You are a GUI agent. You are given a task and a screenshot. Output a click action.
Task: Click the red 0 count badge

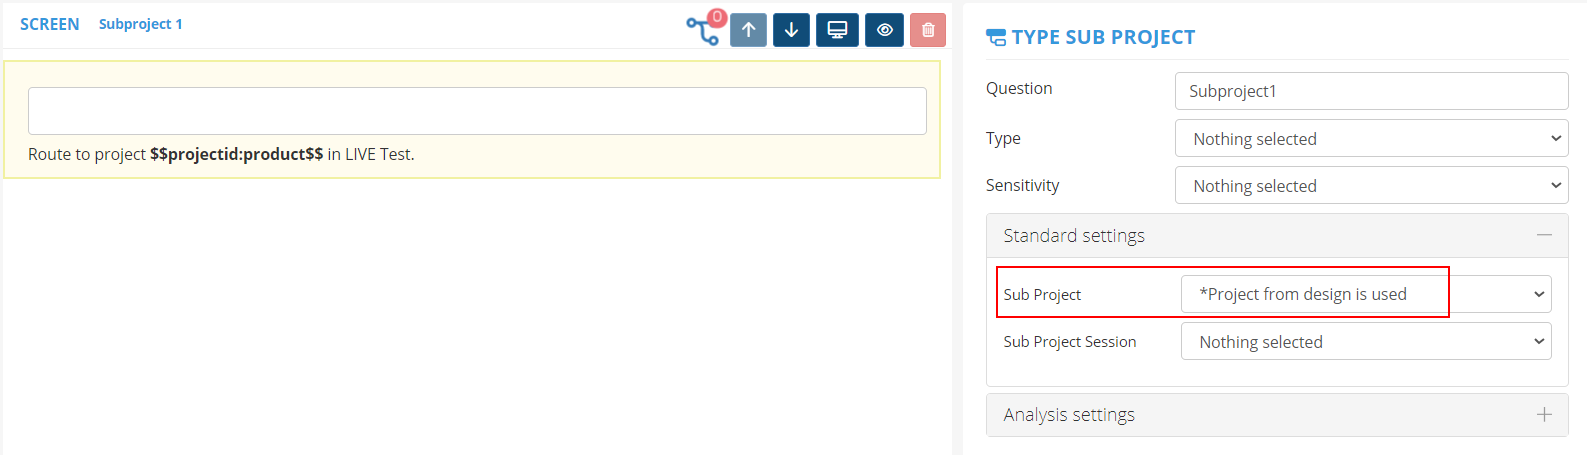click(x=717, y=17)
